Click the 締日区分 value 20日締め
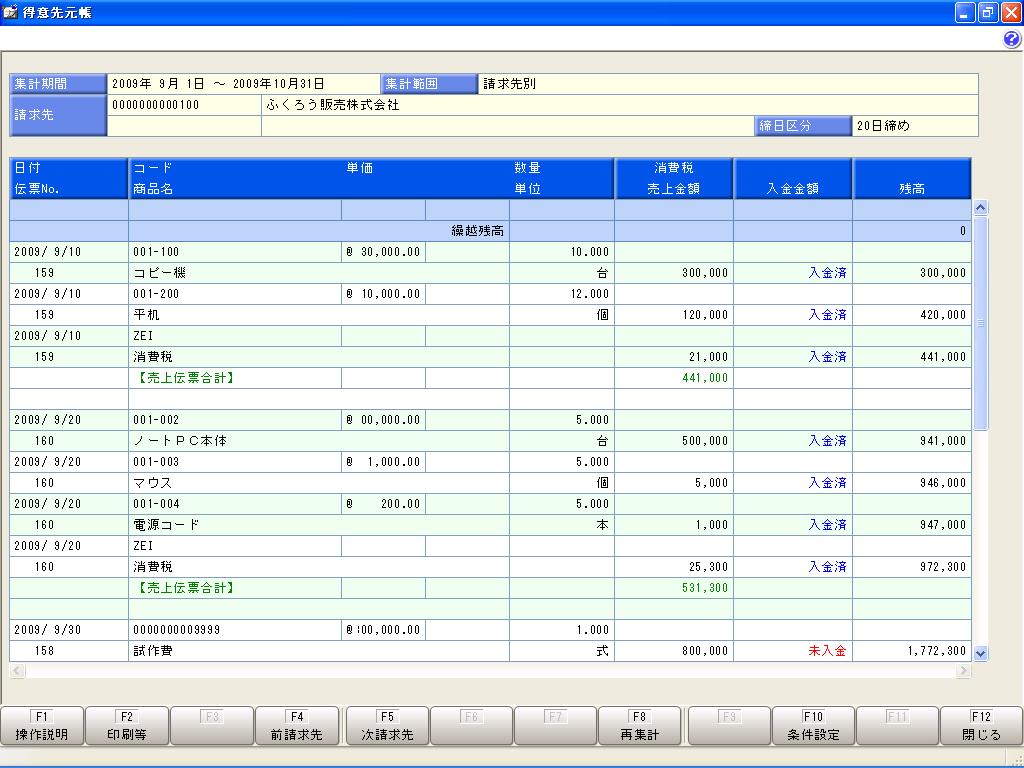 tap(915, 125)
